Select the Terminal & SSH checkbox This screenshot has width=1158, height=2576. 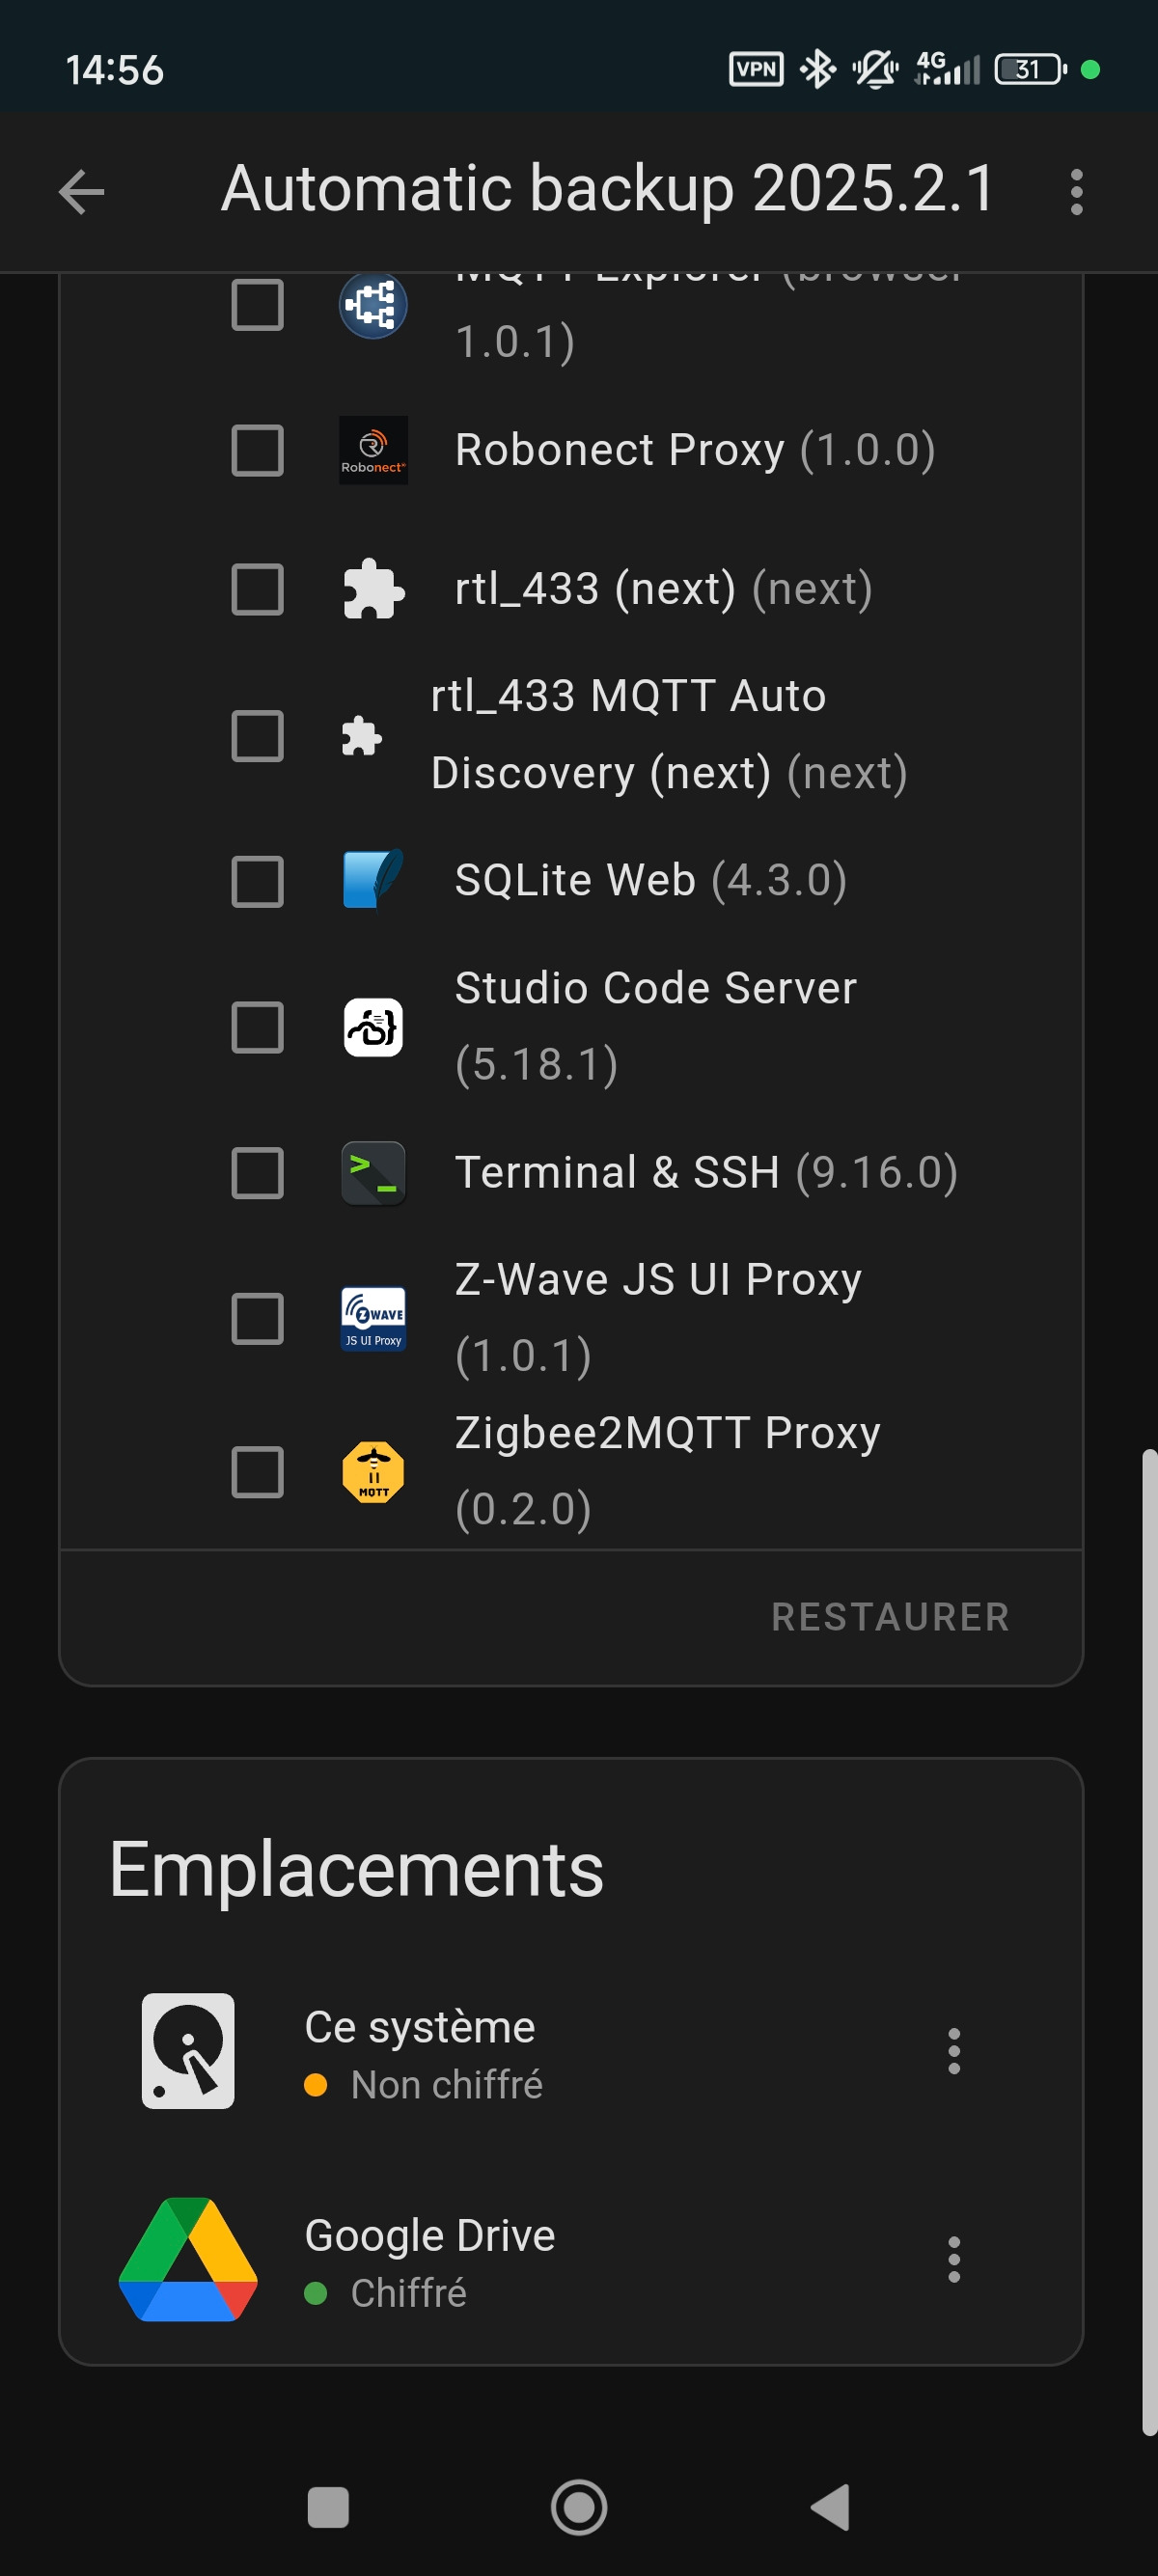[258, 1173]
